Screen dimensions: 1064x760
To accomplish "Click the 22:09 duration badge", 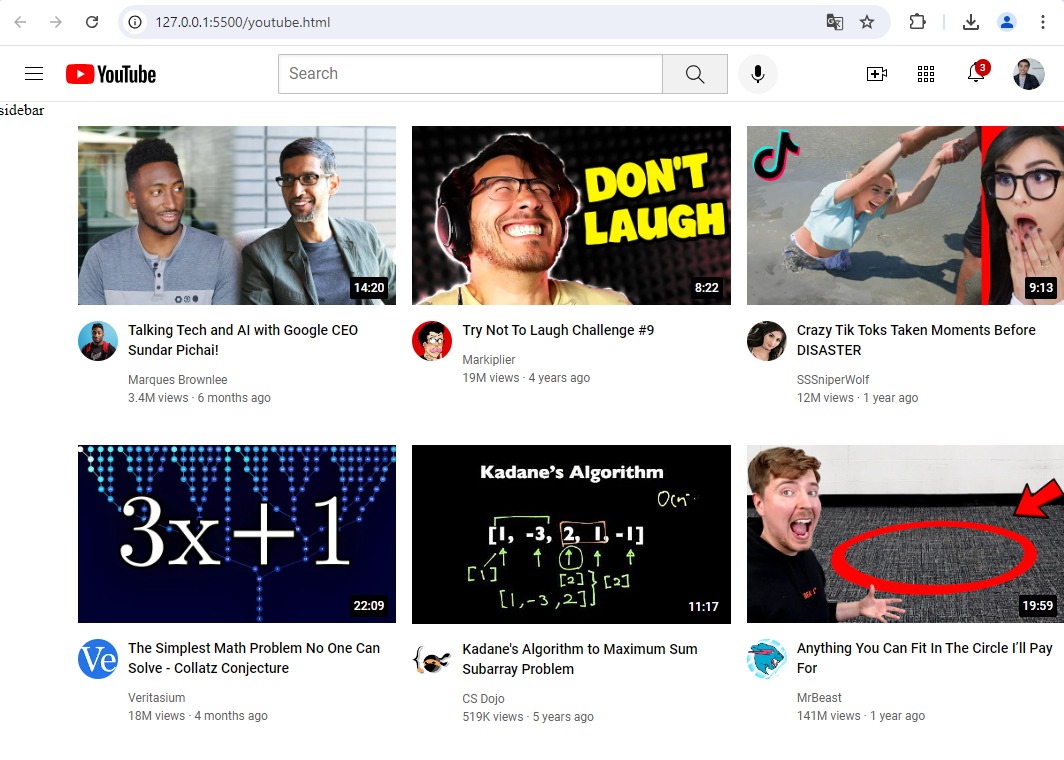I will coord(369,605).
